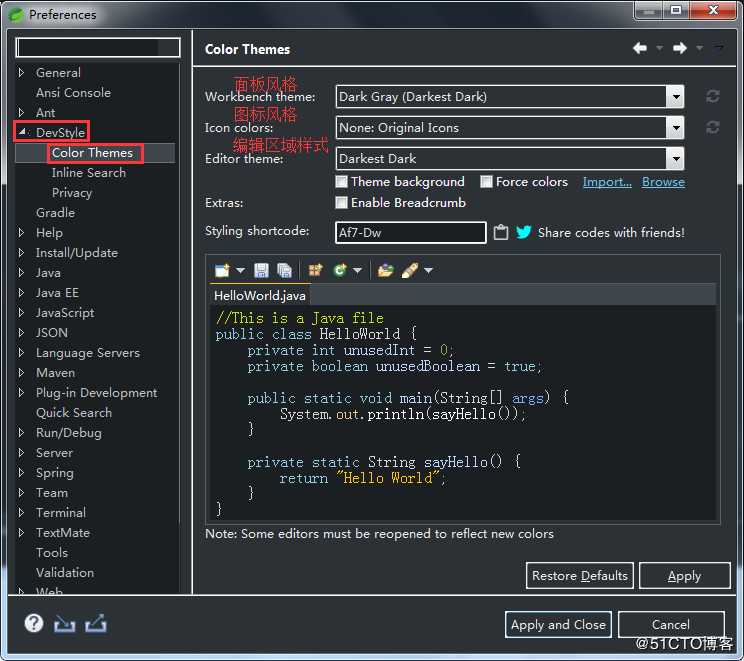Select the HelloWorld.java tab
The height and width of the screenshot is (661, 744).
point(260,296)
